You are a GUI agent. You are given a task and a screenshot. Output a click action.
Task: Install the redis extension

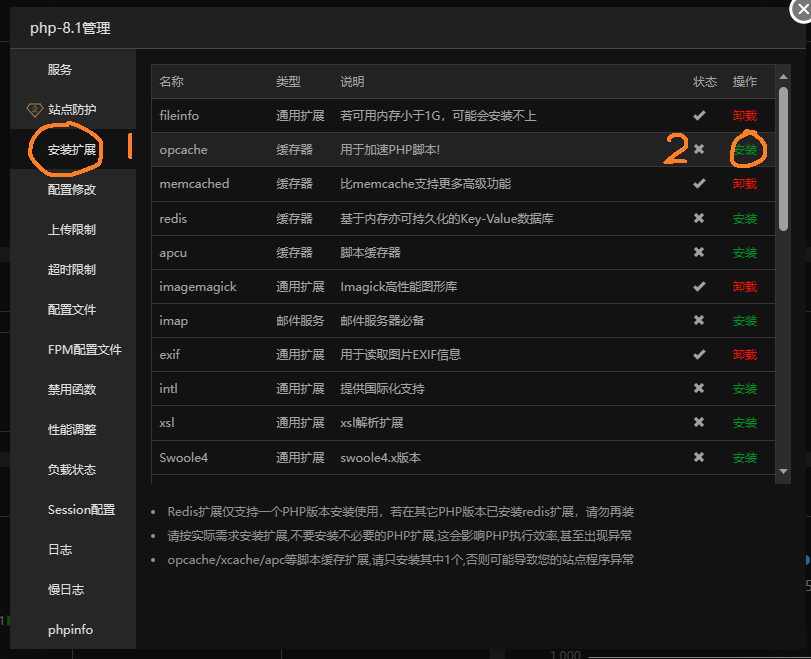pos(745,218)
